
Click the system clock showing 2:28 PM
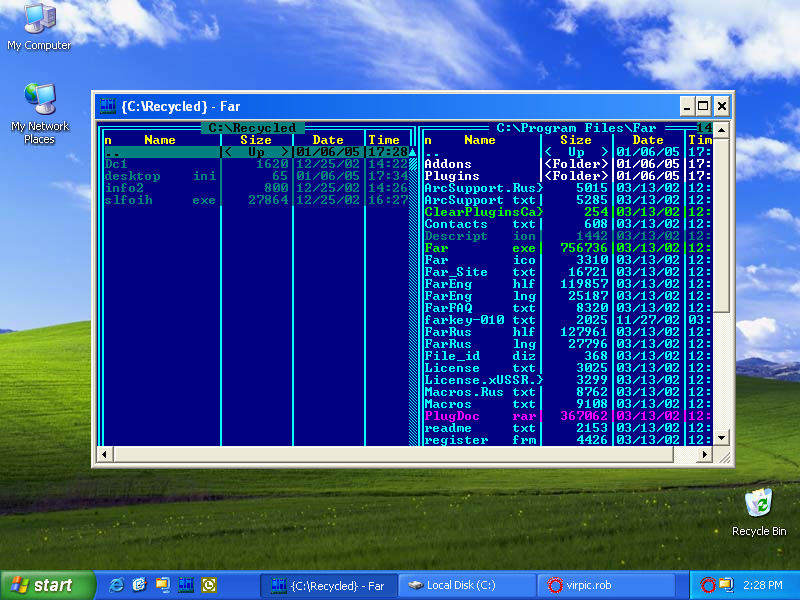[763, 585]
